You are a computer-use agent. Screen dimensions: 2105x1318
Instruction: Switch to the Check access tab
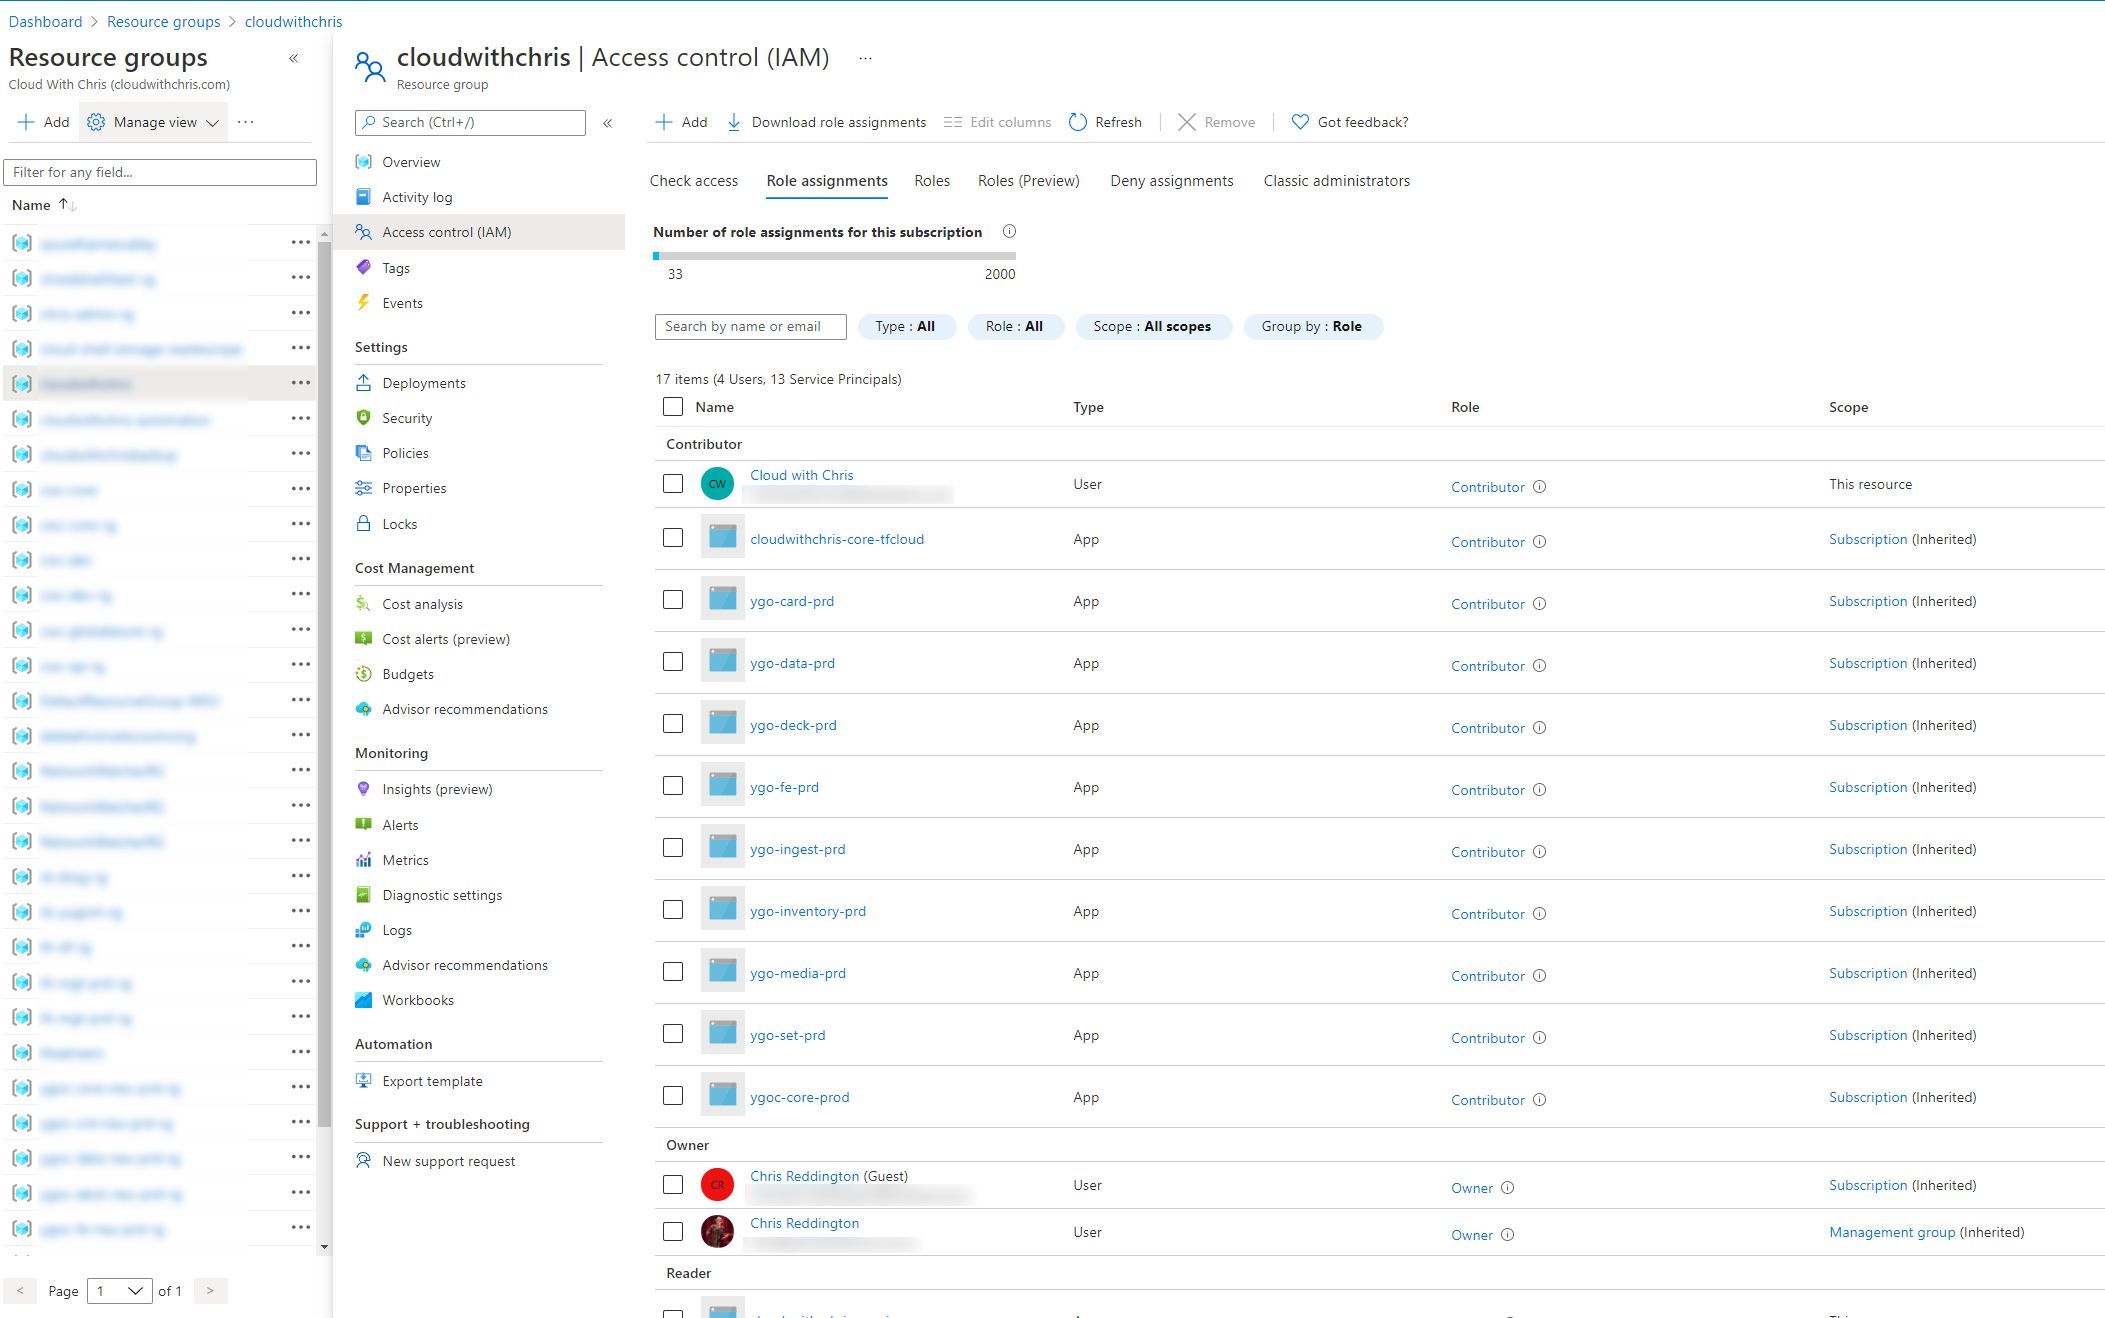point(693,180)
